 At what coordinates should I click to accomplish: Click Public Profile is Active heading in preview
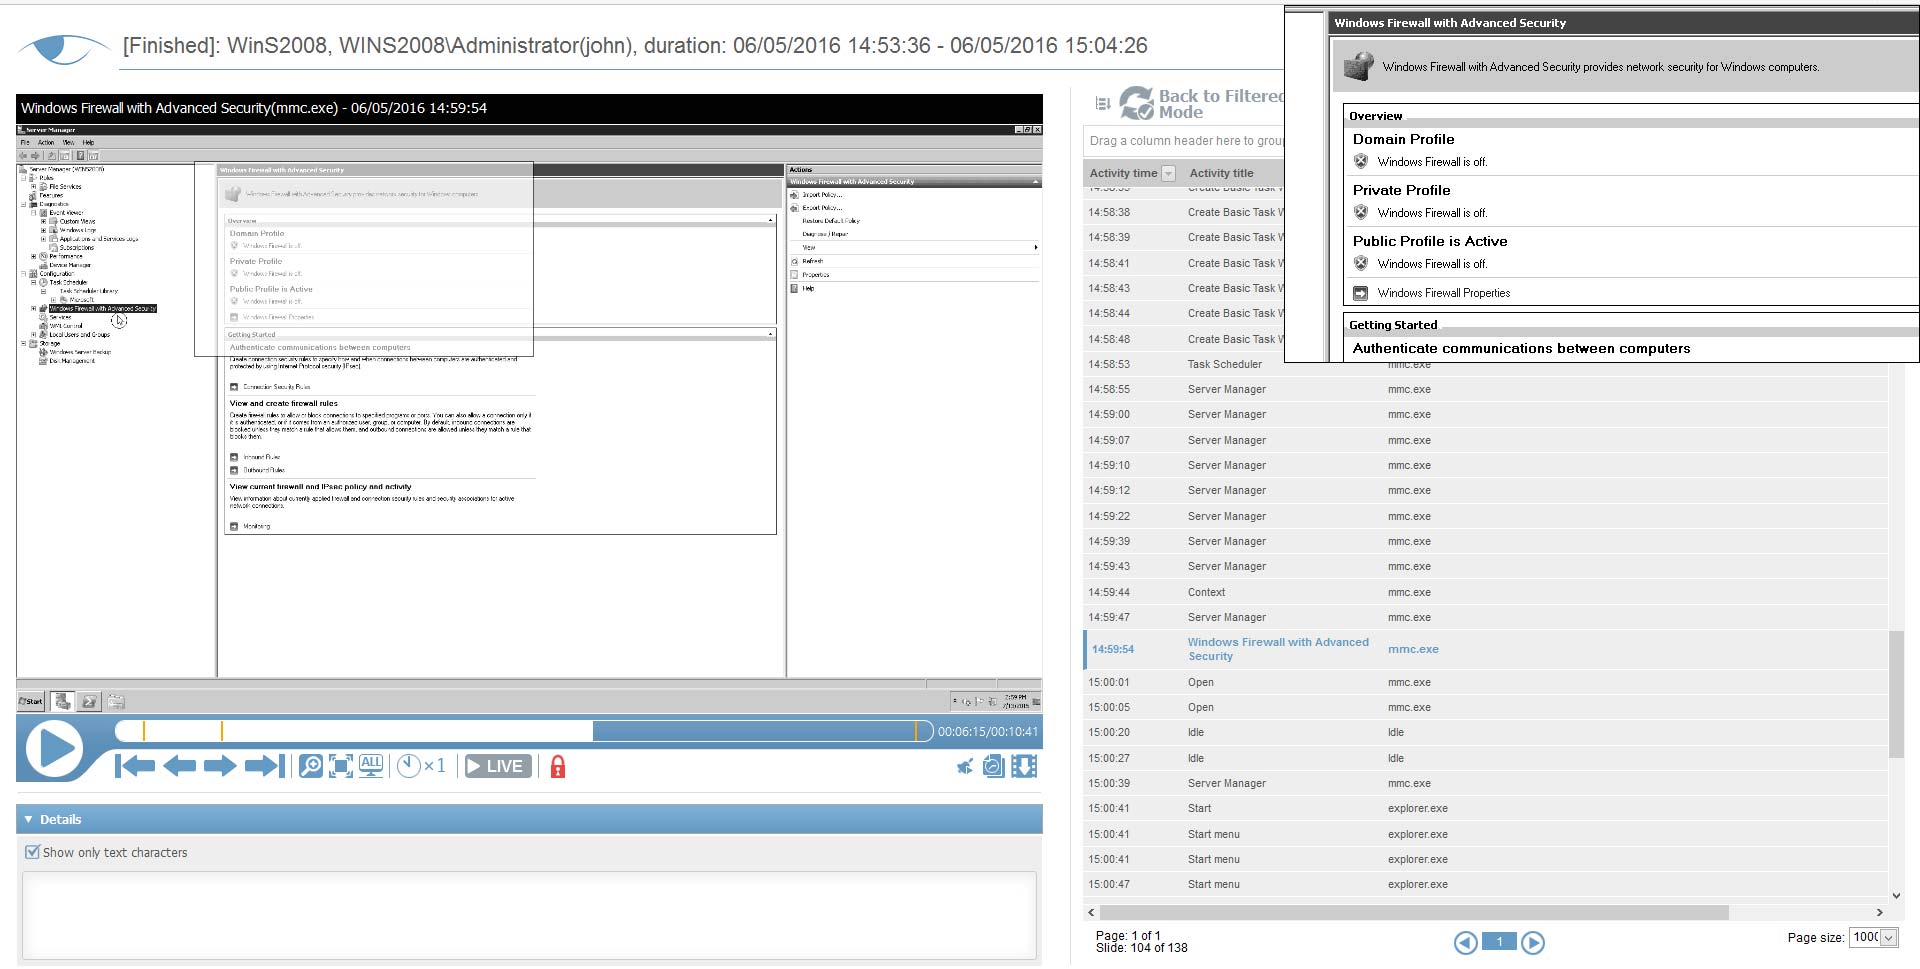point(1429,241)
